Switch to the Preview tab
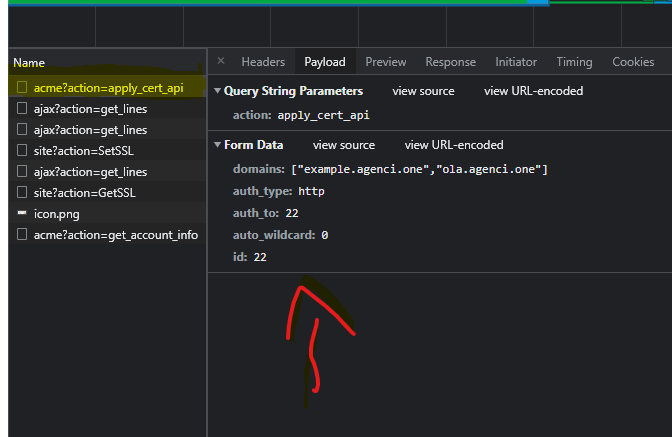 385,62
